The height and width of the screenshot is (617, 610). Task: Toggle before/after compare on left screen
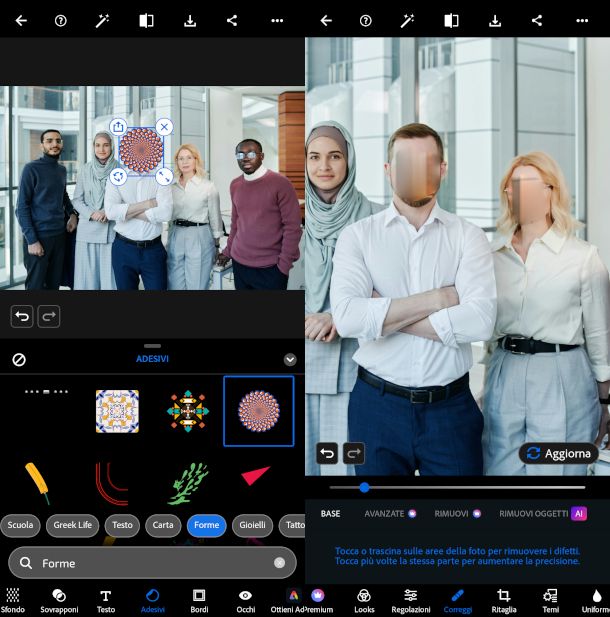146,20
